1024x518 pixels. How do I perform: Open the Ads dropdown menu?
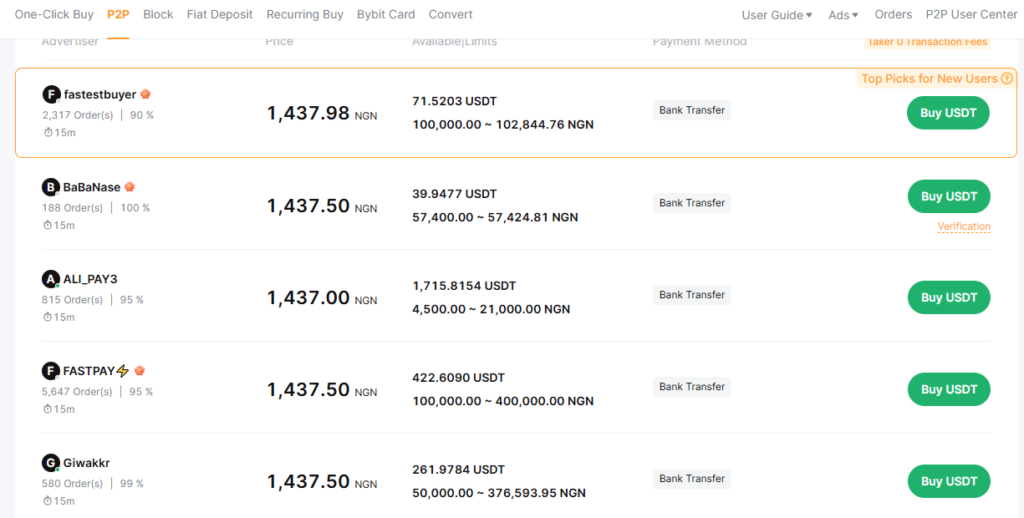(843, 15)
